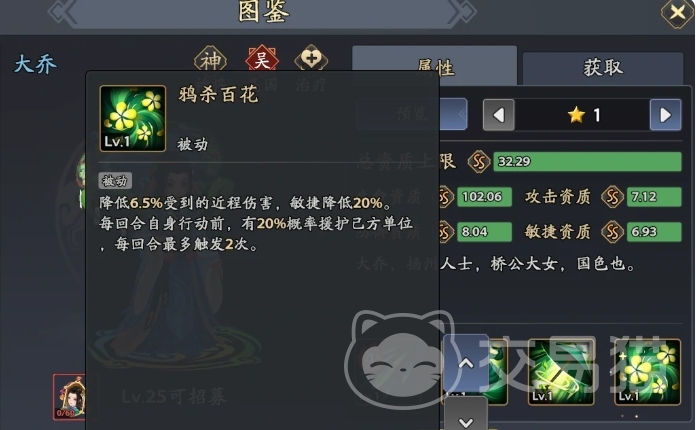Collapse with the down chevron button

pyautogui.click(x=466, y=414)
